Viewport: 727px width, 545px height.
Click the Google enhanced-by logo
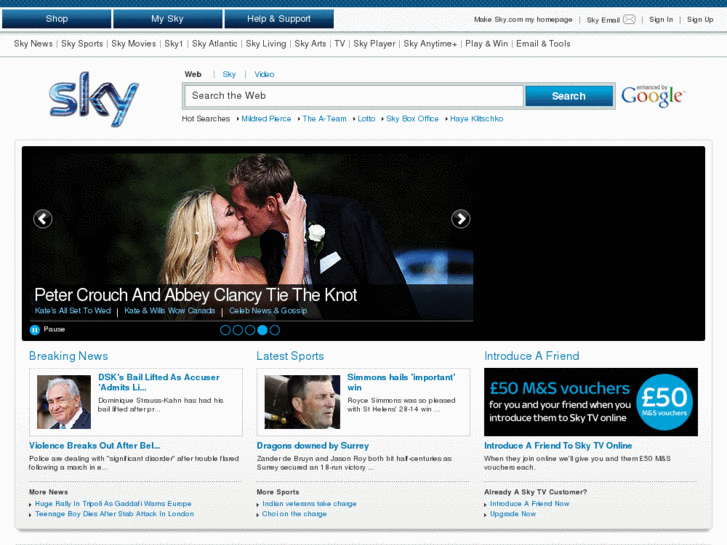pos(653,96)
